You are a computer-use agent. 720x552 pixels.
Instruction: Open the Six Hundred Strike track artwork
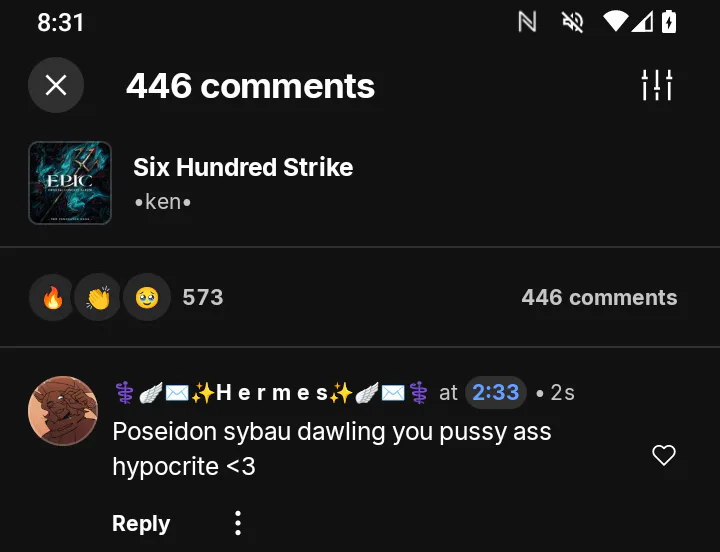[x=70, y=183]
